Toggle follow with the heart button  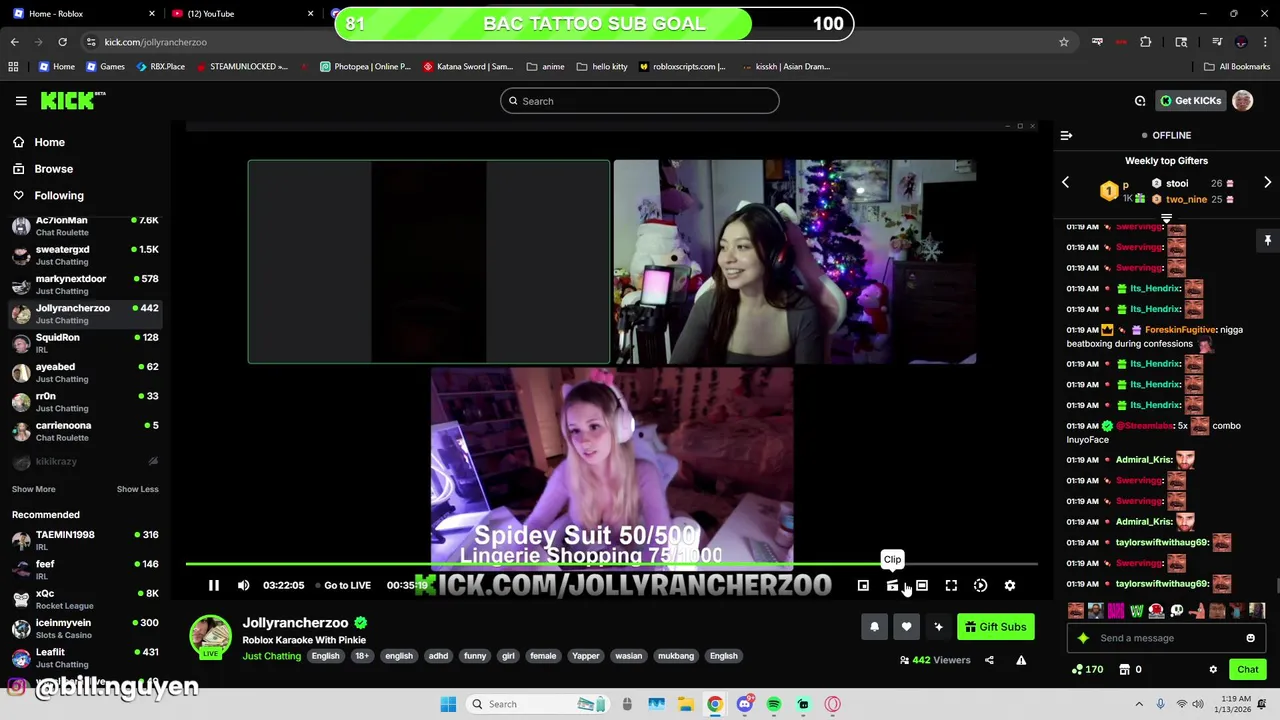(x=906, y=627)
